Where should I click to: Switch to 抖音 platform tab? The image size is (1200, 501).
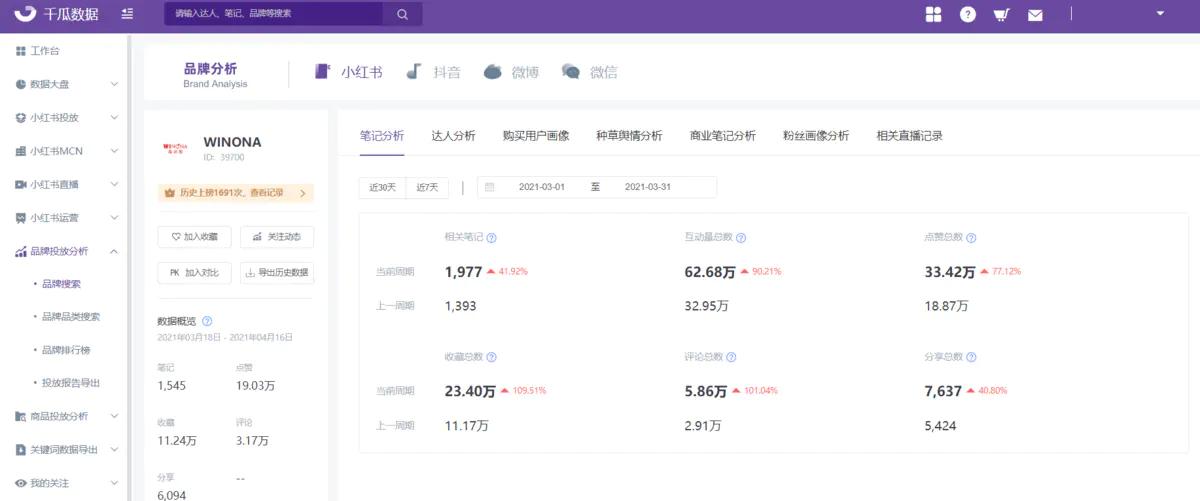tap(433, 72)
